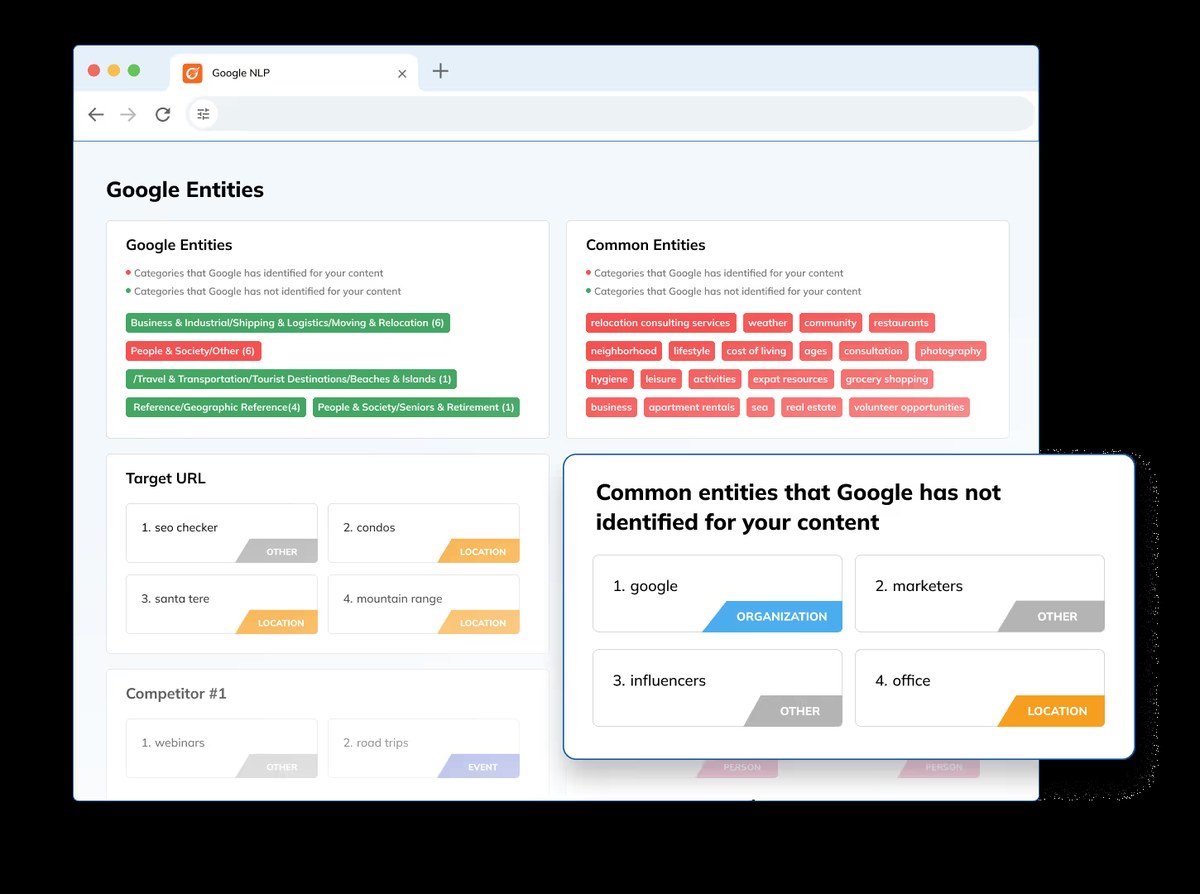Close the Google NLP tab
This screenshot has width=1200, height=894.
coord(402,73)
